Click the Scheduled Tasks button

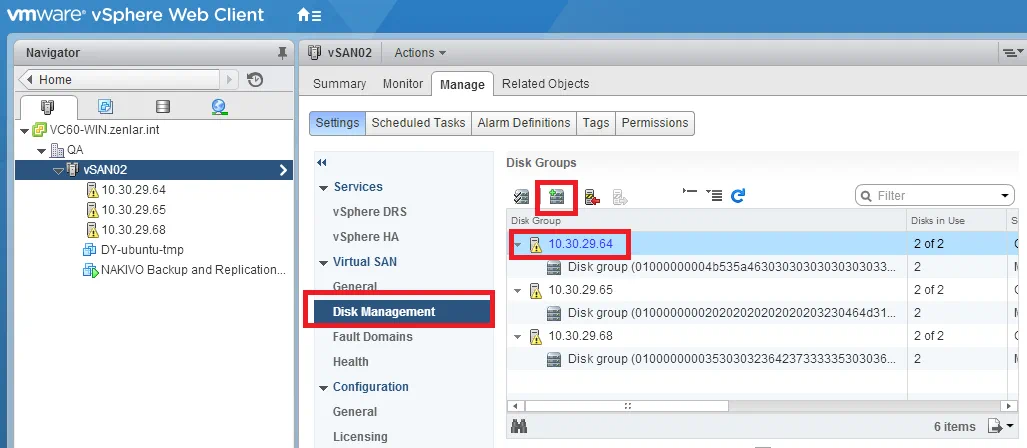pos(418,123)
